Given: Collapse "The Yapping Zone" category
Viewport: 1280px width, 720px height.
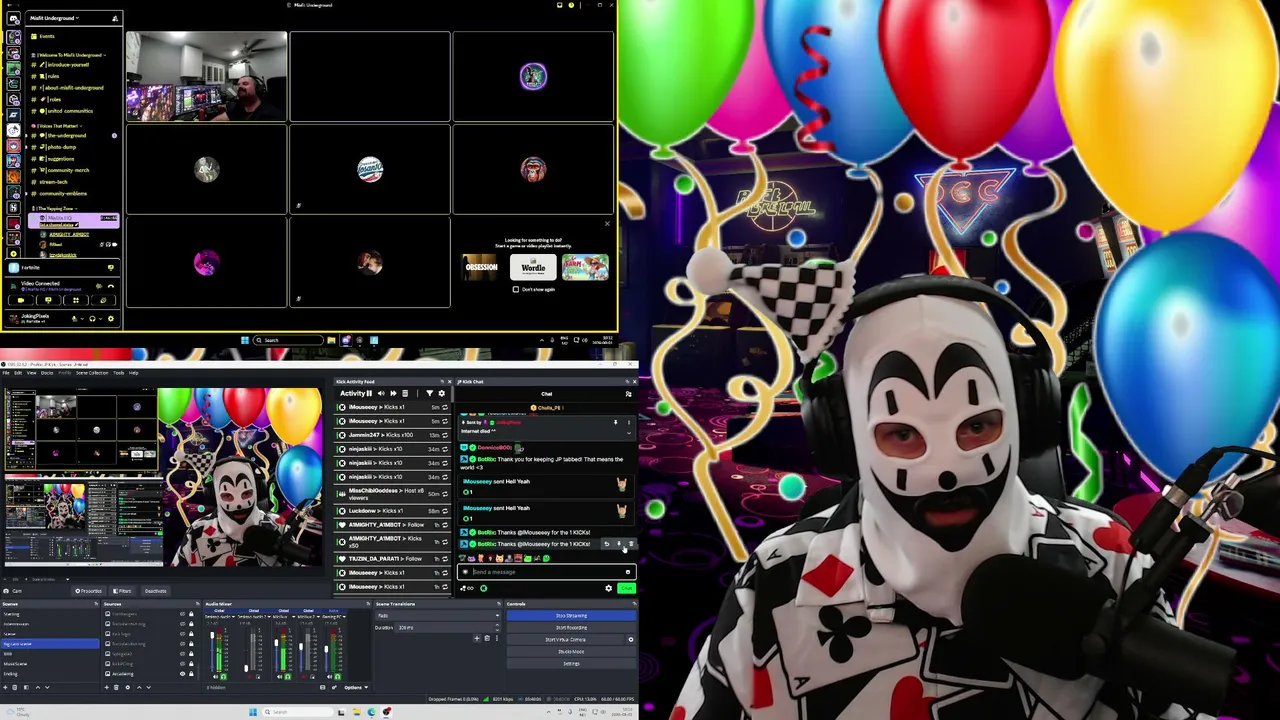Looking at the screenshot, I should 56,208.
